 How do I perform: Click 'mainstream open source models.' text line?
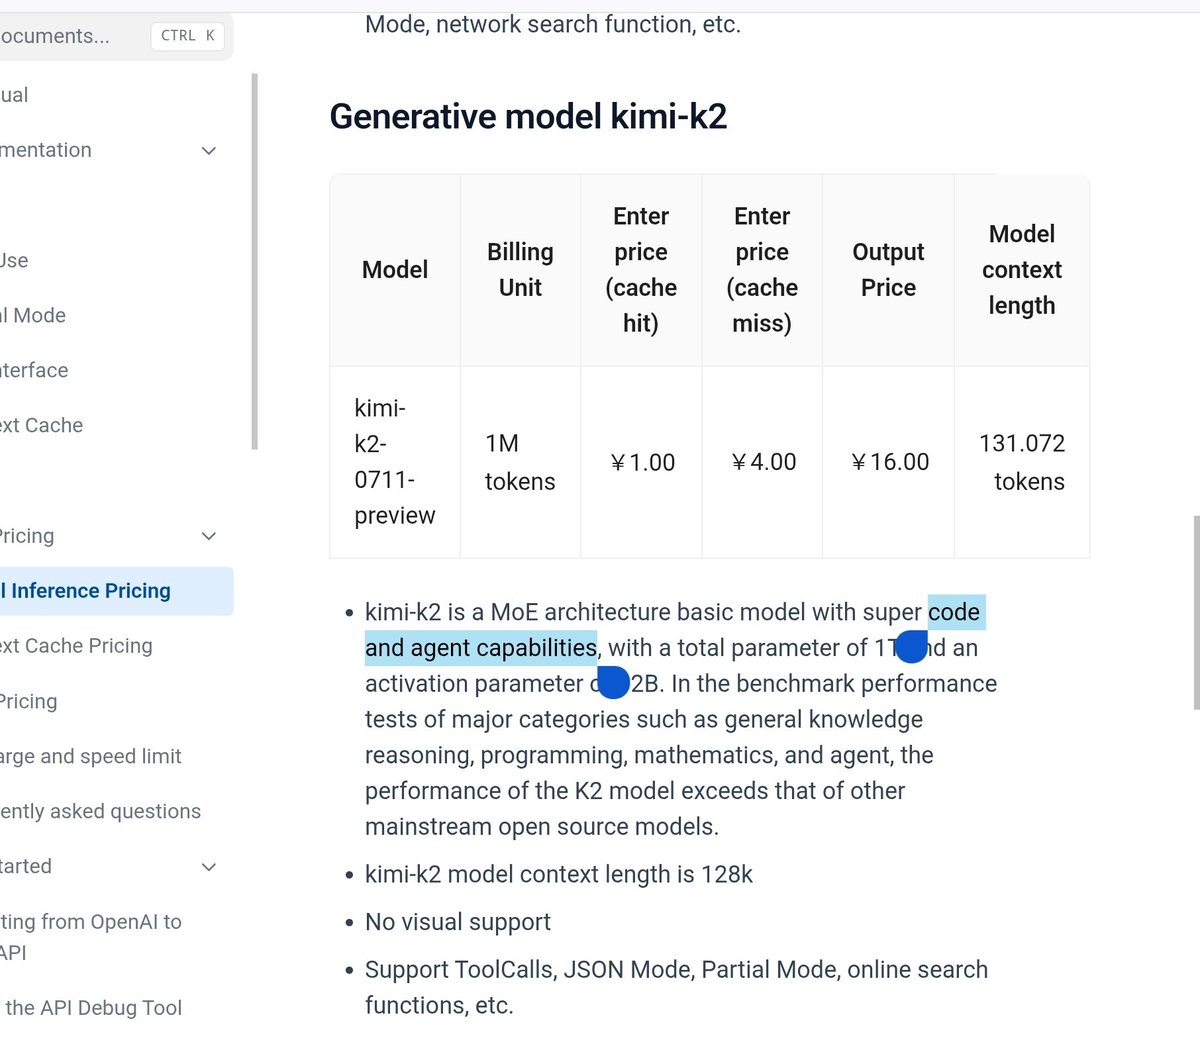(542, 827)
